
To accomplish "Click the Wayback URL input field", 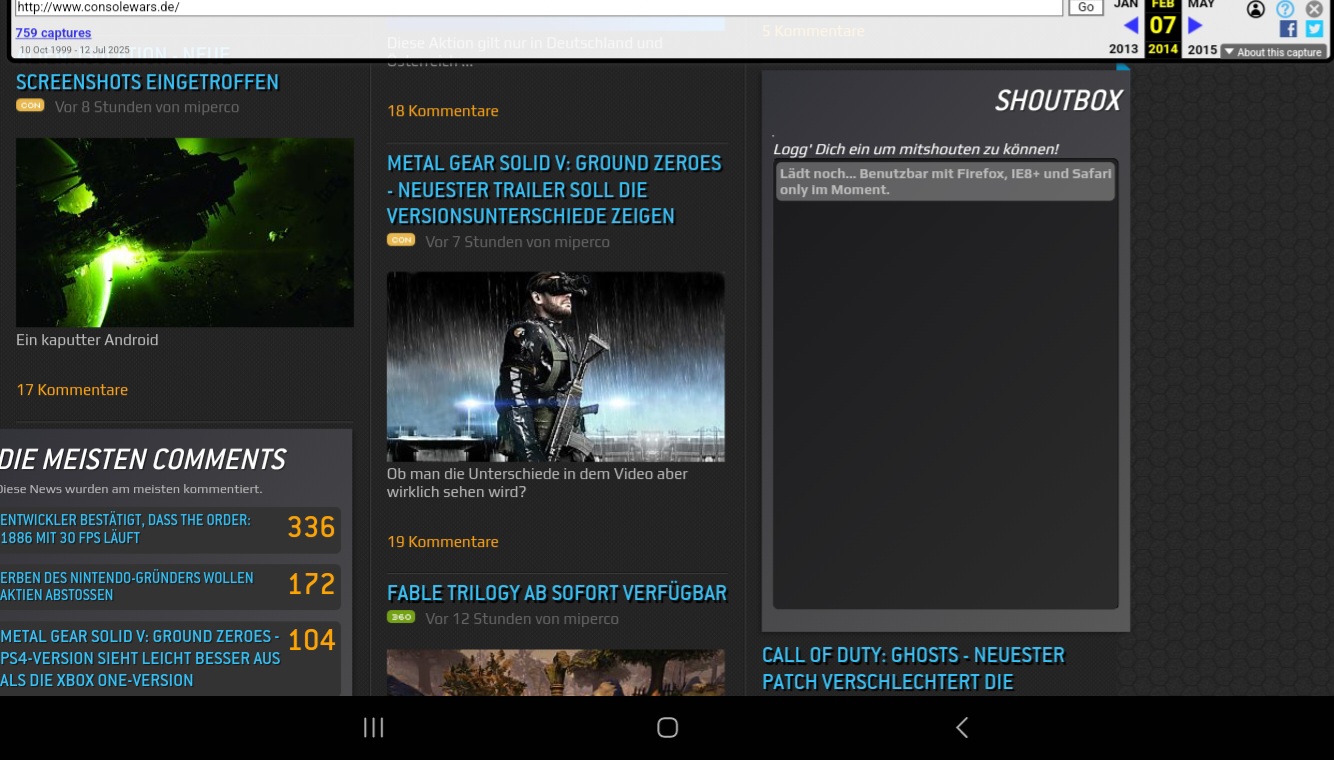I will click(538, 7).
